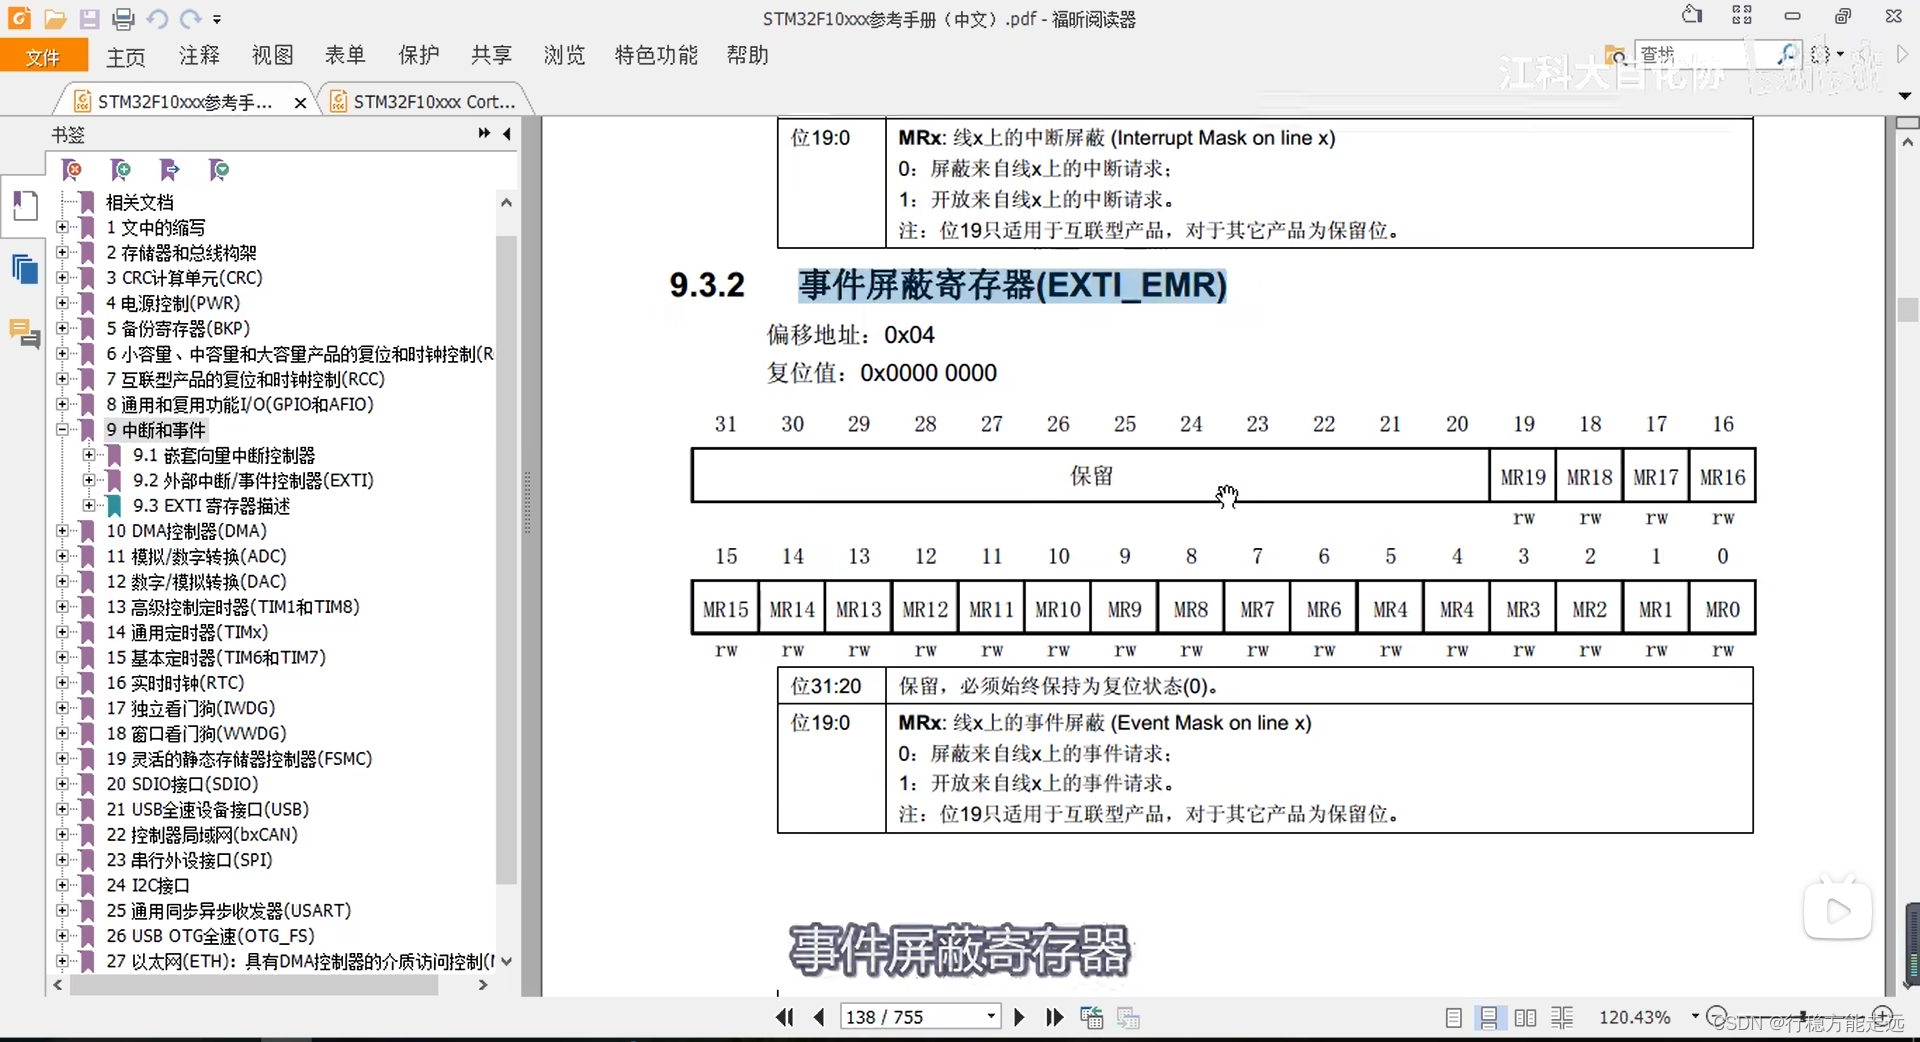
Task: Click the video play button overlay
Action: click(1838, 910)
